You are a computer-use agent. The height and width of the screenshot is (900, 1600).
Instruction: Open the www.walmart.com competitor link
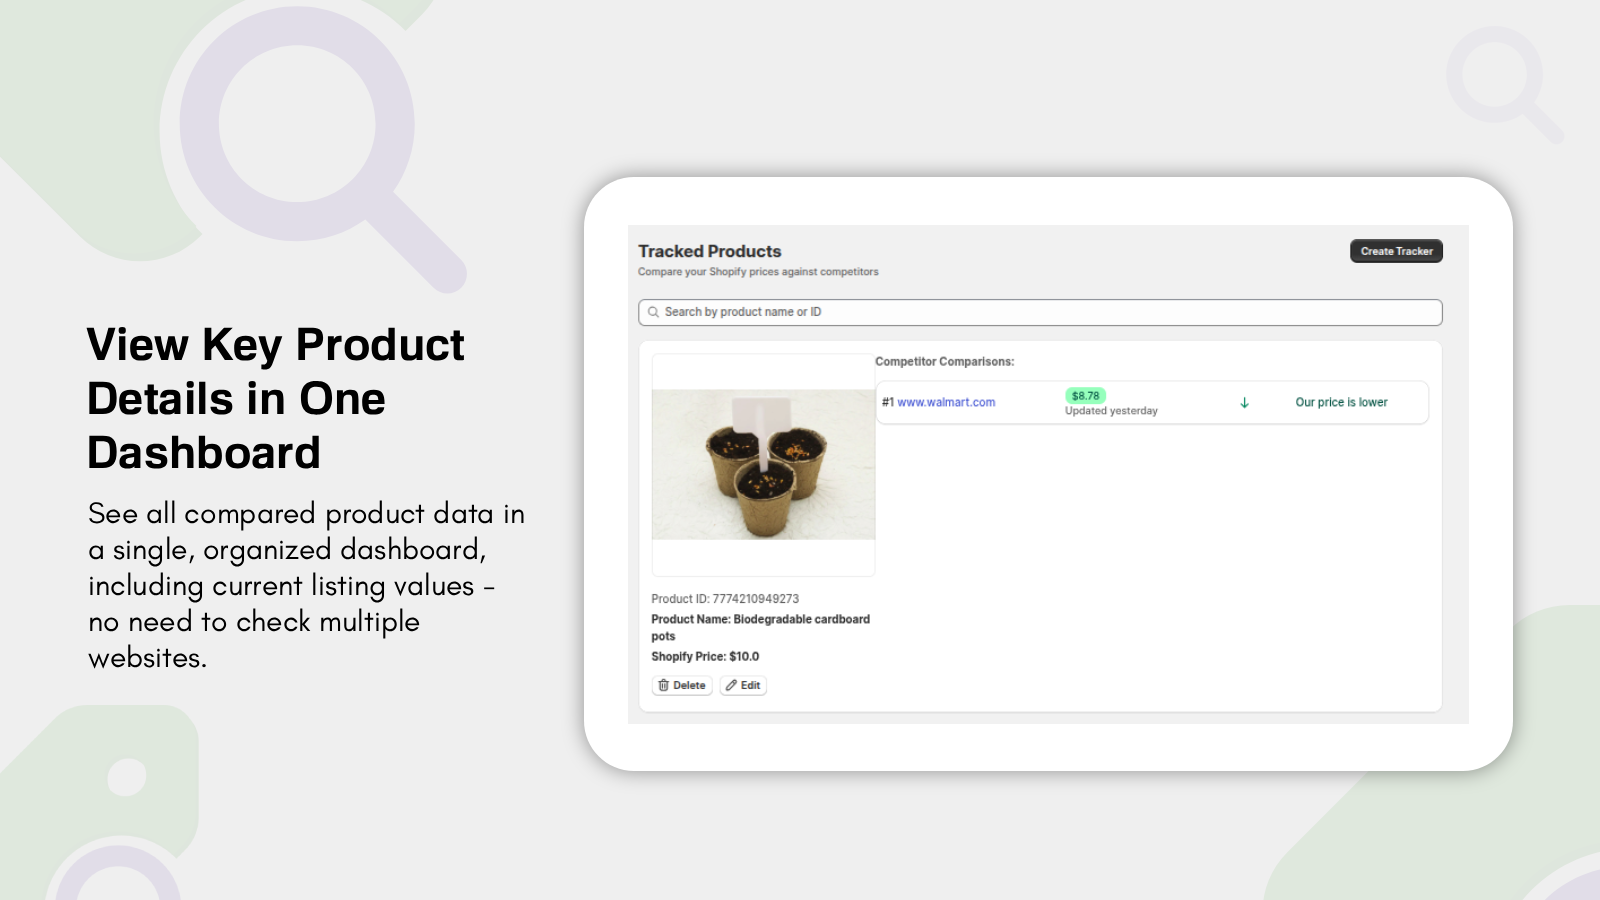tap(946, 402)
